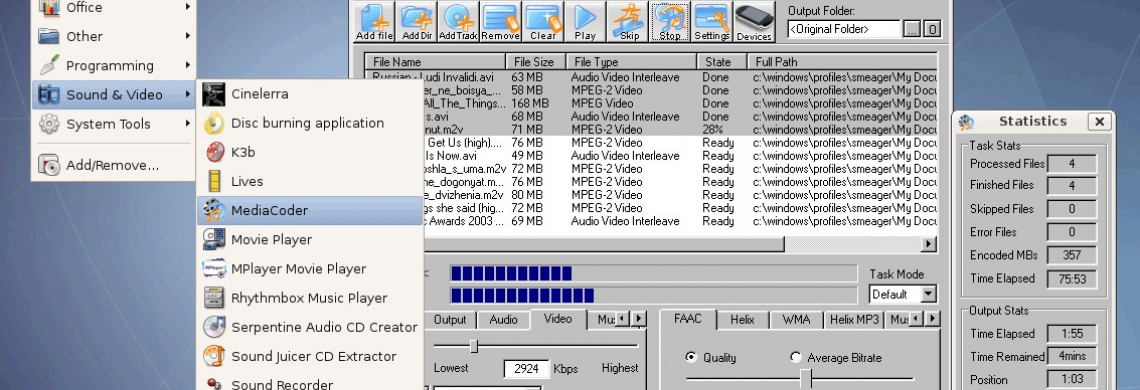1140x390 pixels.
Task: Click the Sound Recorder icon
Action: [x=214, y=383]
